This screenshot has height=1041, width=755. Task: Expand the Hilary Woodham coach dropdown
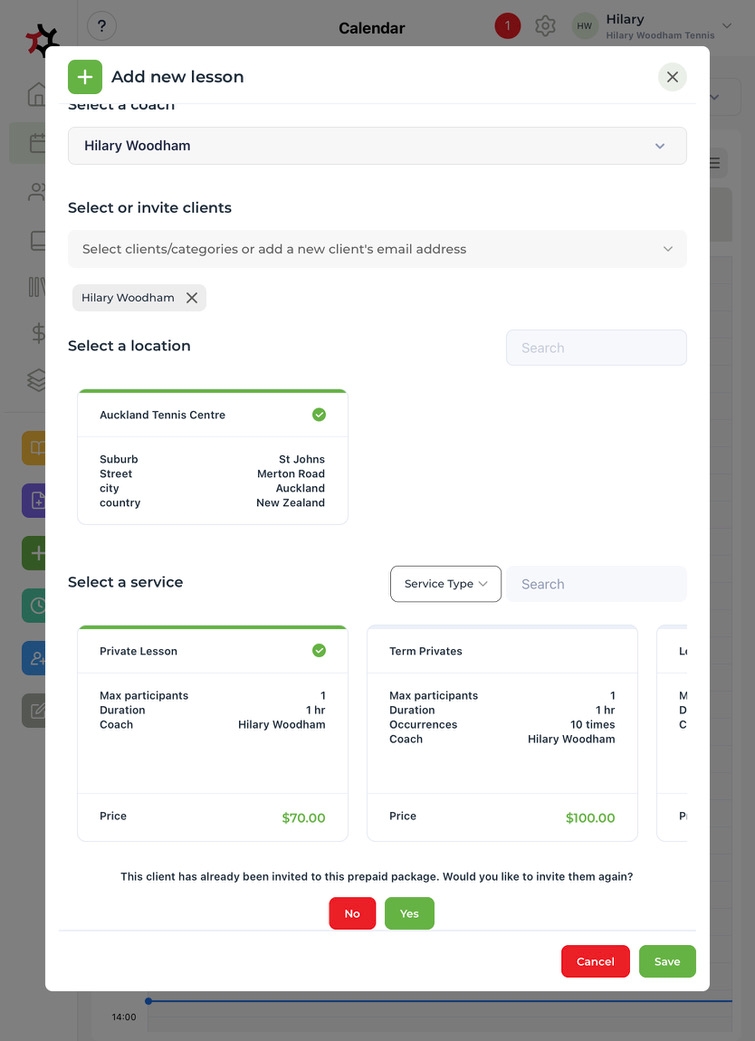(x=377, y=146)
